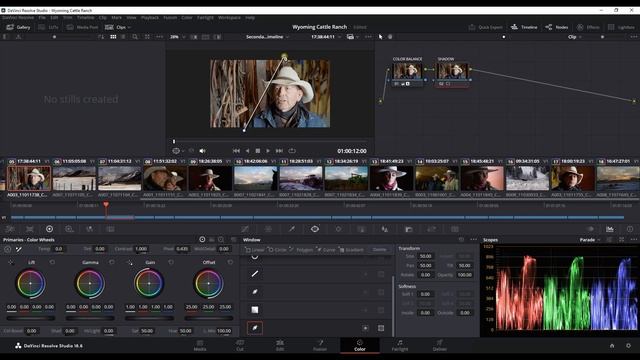Add a Linear window
640x360 pixels.
[255, 249]
